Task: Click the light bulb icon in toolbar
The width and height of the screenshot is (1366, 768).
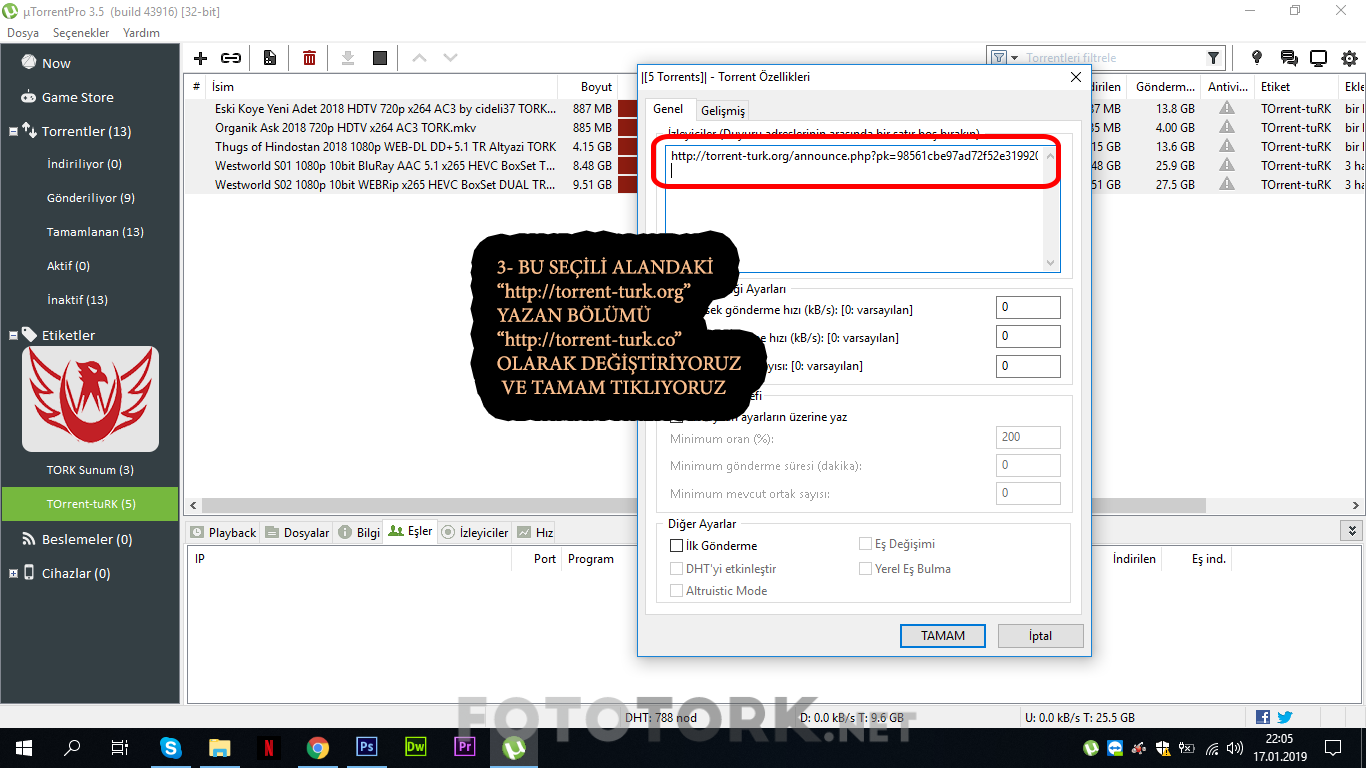Action: (x=1257, y=58)
